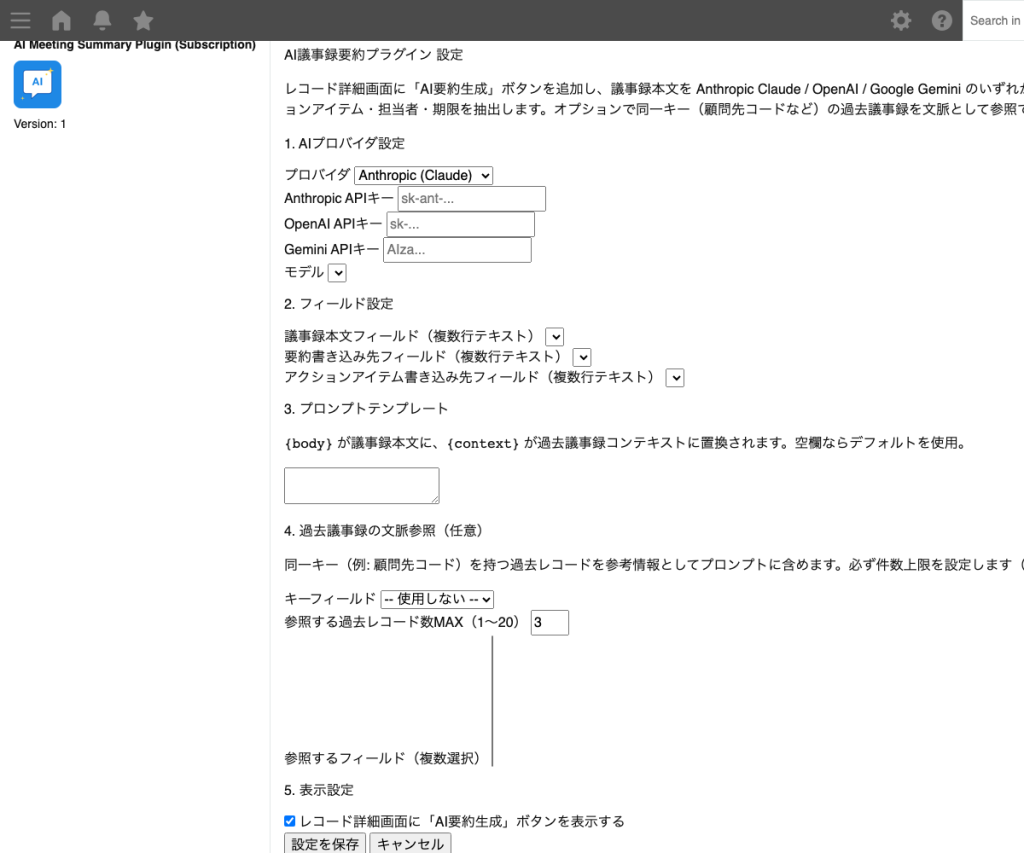
Task: Click the prompt template text area
Action: pyautogui.click(x=361, y=485)
